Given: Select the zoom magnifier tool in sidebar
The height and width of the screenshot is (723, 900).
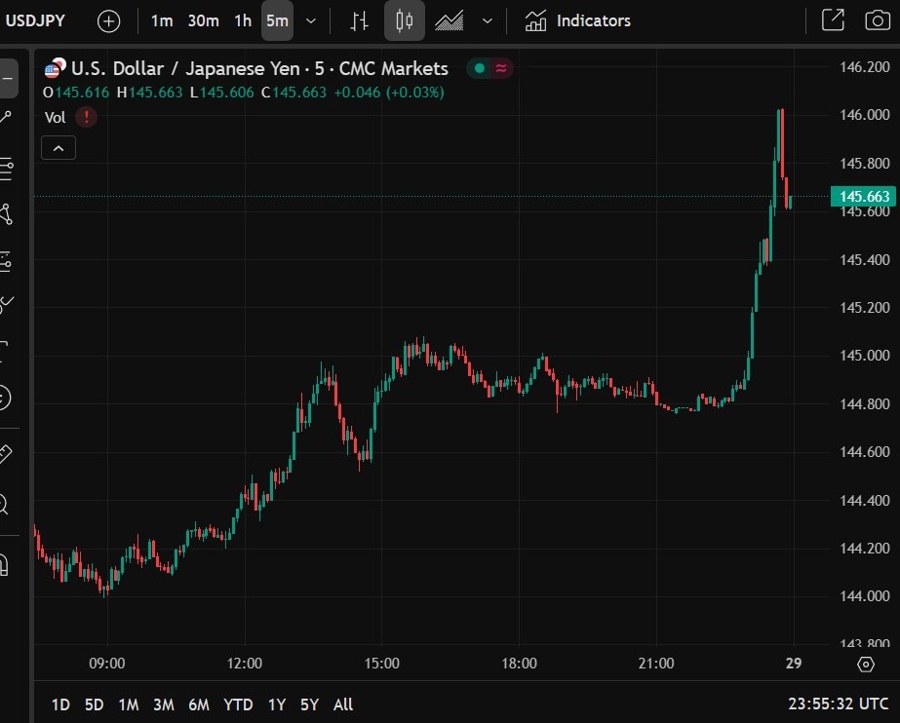Looking at the screenshot, I should click(5, 504).
